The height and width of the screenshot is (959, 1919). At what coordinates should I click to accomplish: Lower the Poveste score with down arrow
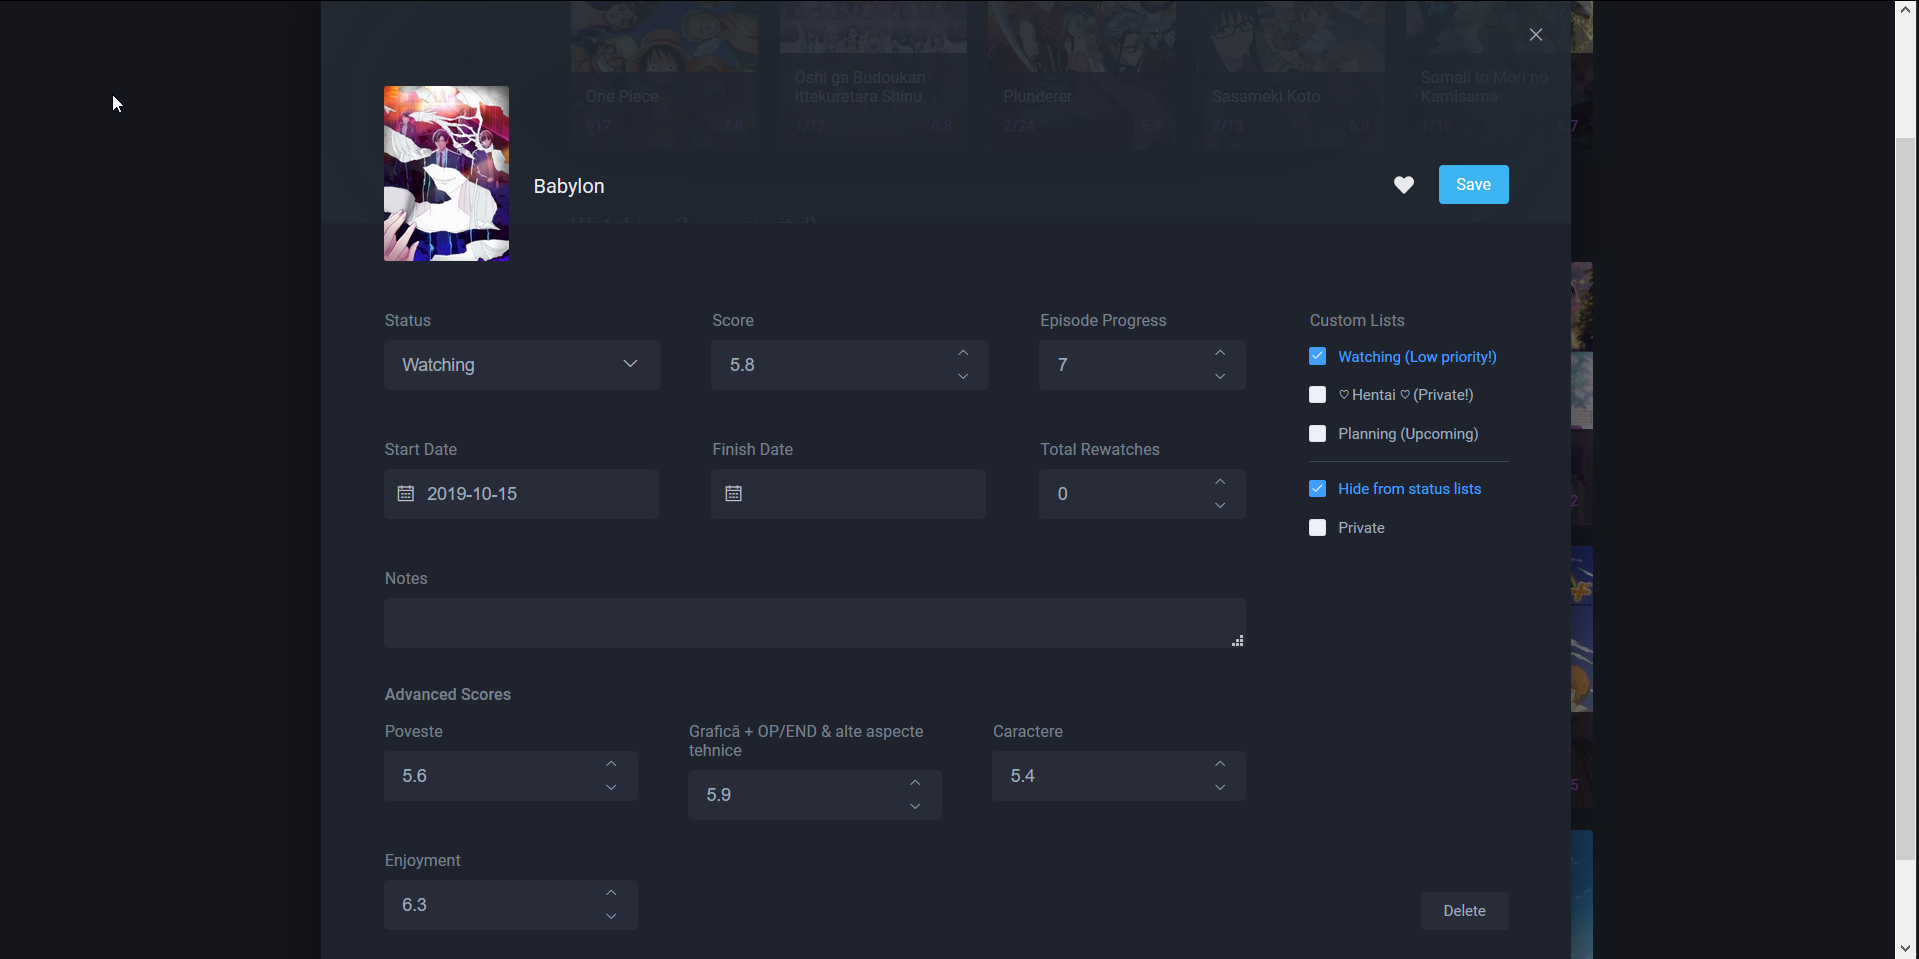click(611, 788)
